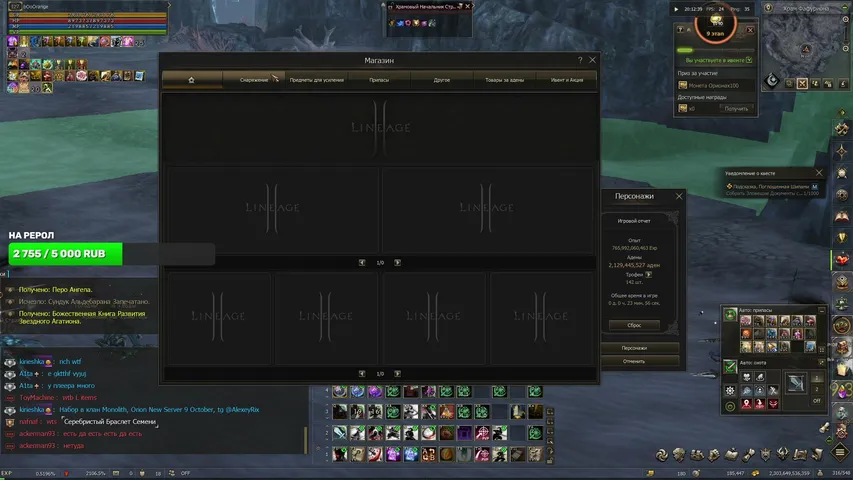853x480 pixels.
Task: Click the Сброс button in Персонажи panel
Action: 634,325
